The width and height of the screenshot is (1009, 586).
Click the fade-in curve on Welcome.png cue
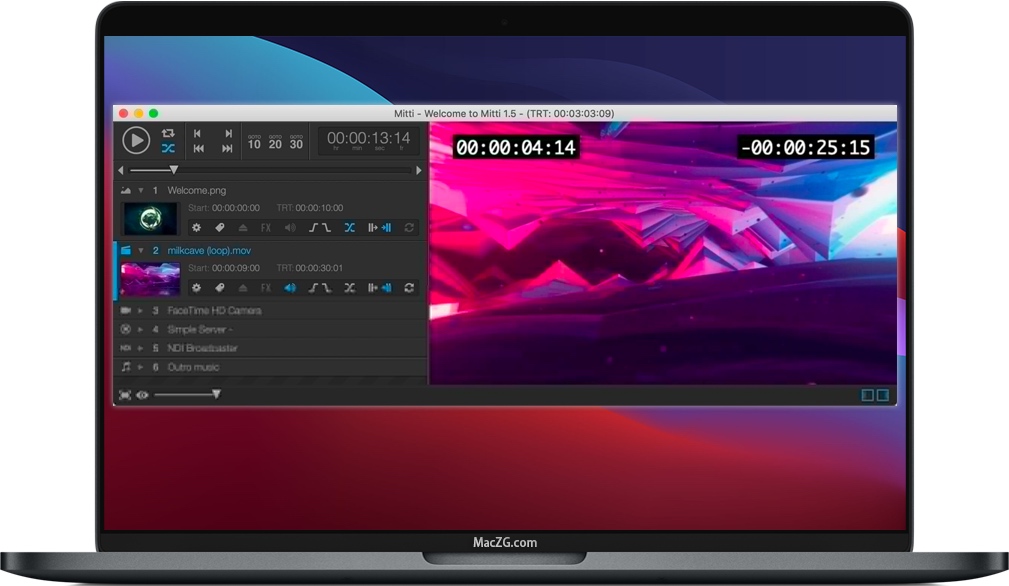point(313,228)
